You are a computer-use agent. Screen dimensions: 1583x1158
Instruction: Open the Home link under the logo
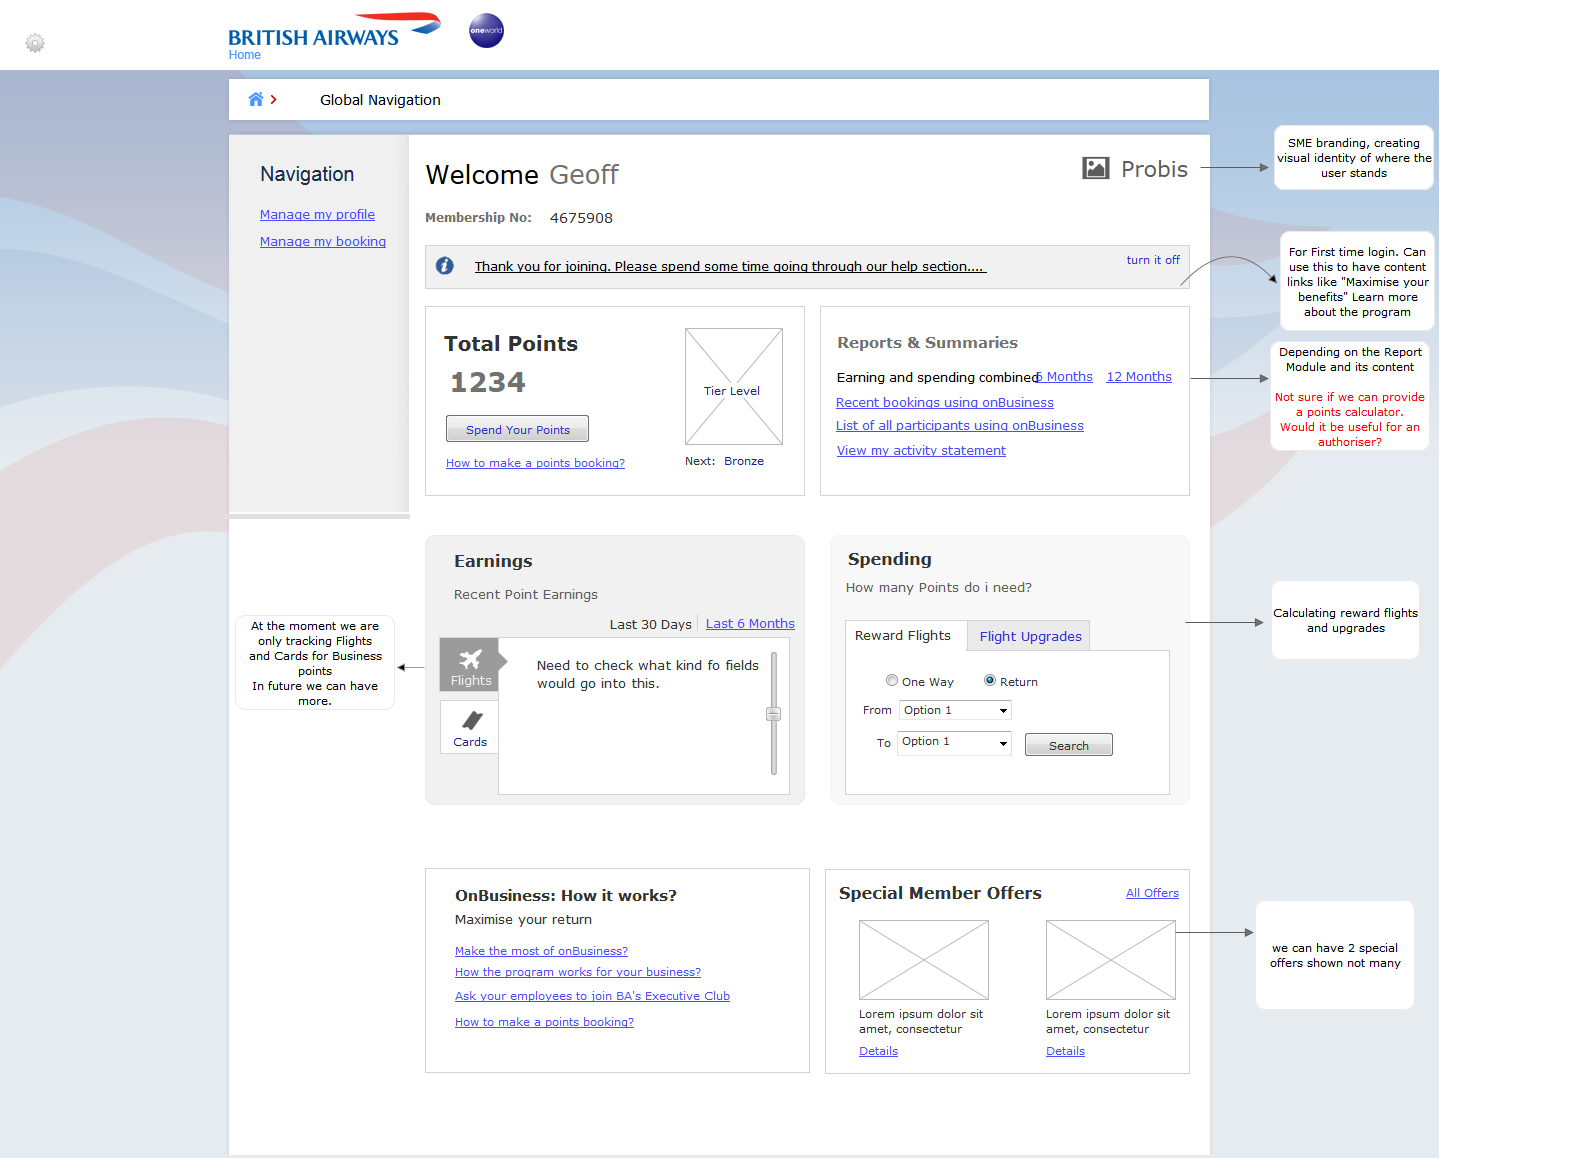tap(244, 55)
